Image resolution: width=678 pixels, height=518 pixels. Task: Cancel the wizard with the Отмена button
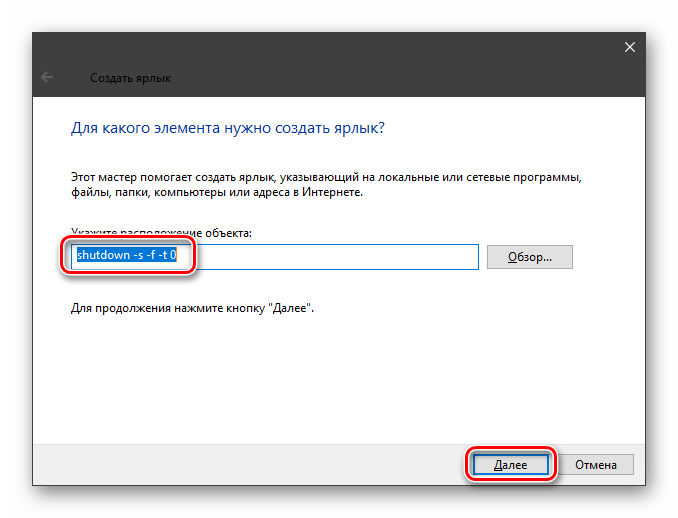pos(596,465)
